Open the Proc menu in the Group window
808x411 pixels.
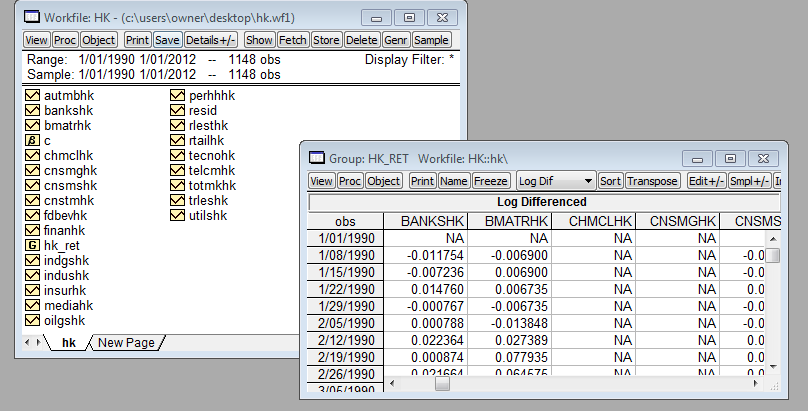click(350, 181)
